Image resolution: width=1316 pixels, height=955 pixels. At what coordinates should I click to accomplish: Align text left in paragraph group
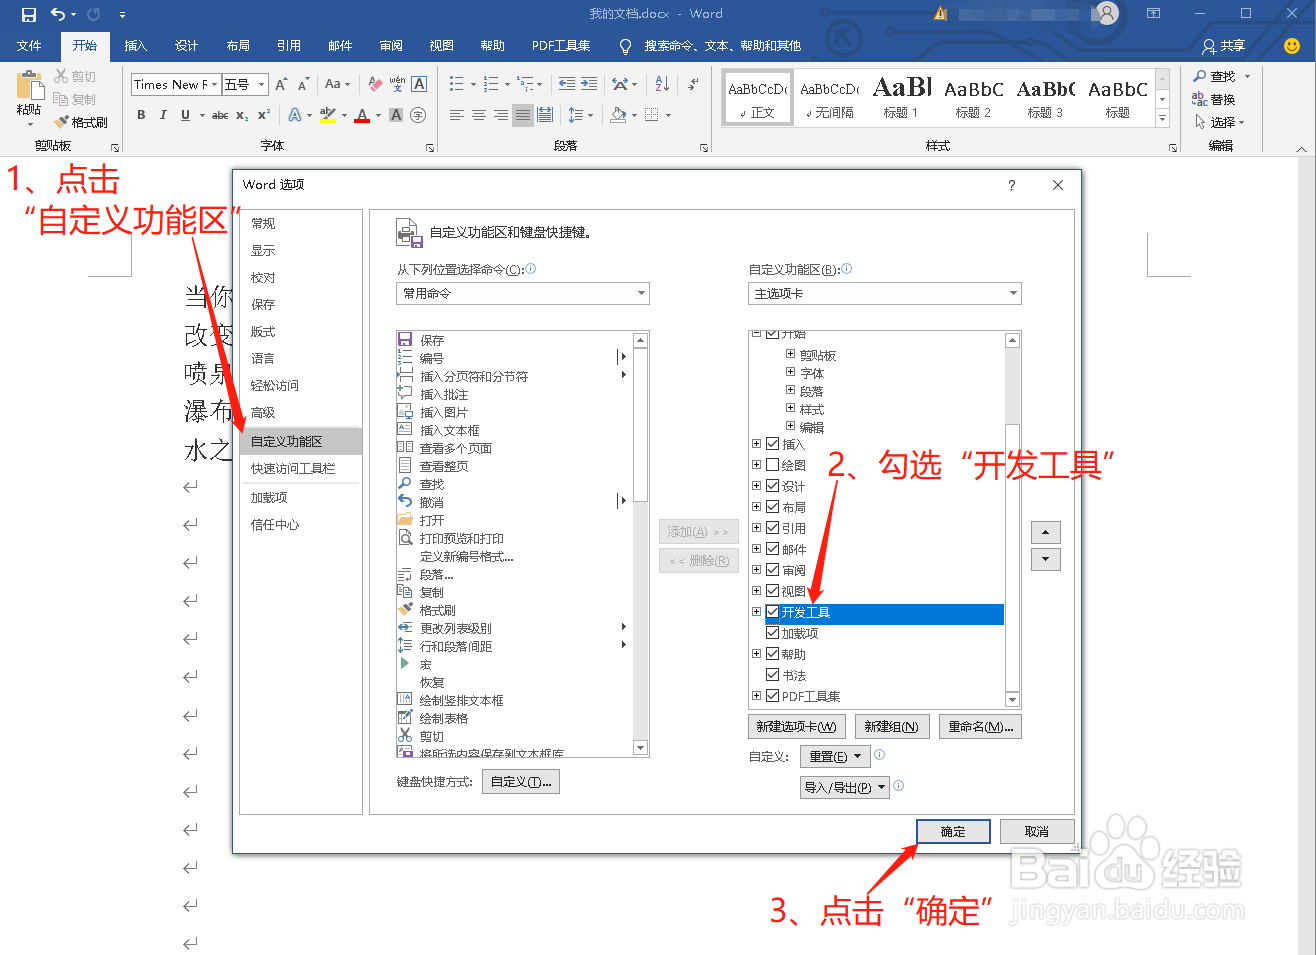coord(456,115)
